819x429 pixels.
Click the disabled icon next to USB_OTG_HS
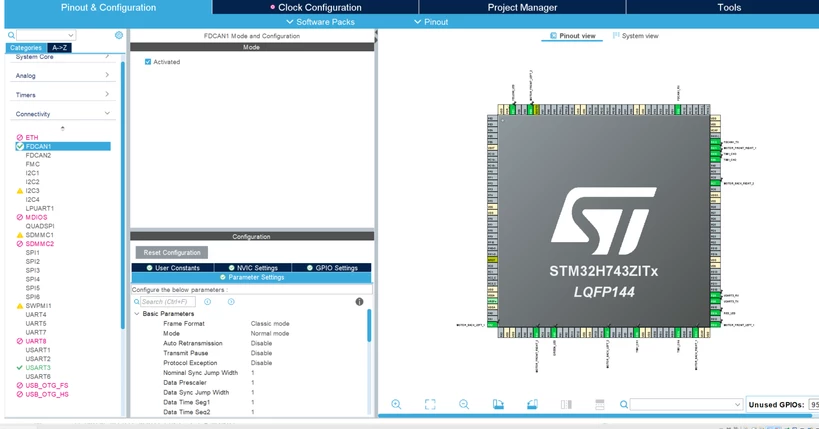(x=20, y=395)
